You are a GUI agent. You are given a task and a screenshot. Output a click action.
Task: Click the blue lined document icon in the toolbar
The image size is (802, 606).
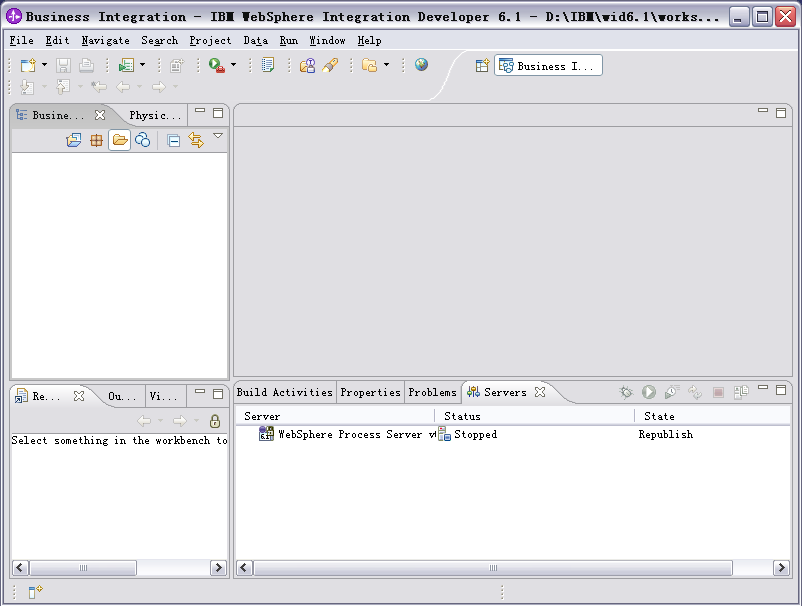click(x=268, y=65)
